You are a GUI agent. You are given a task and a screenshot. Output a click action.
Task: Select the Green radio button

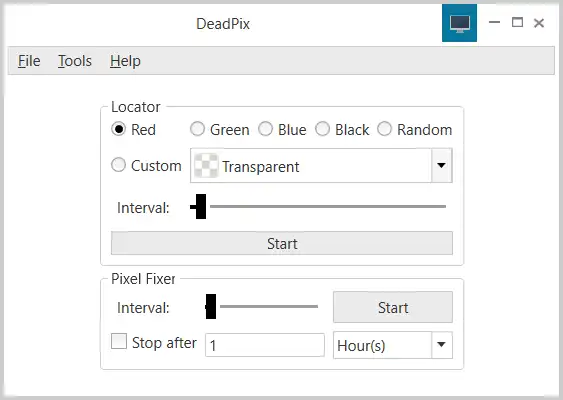[x=197, y=129]
